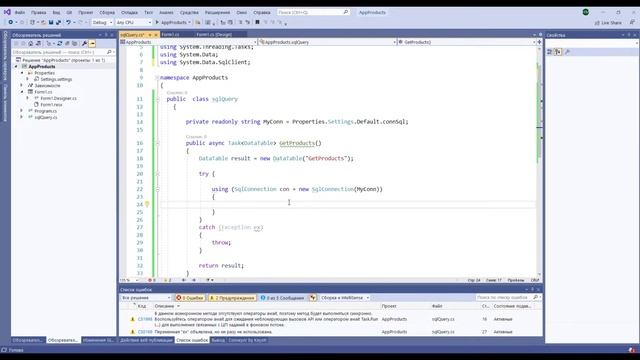Screen dimensions: 640x360
Task: Open the Build + IntelliSense dropdown
Action: 344,298
